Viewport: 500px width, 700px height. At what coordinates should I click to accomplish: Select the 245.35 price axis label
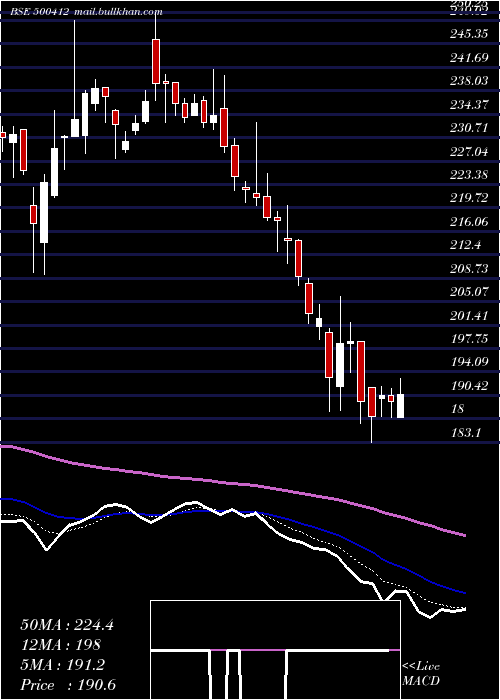(468, 34)
